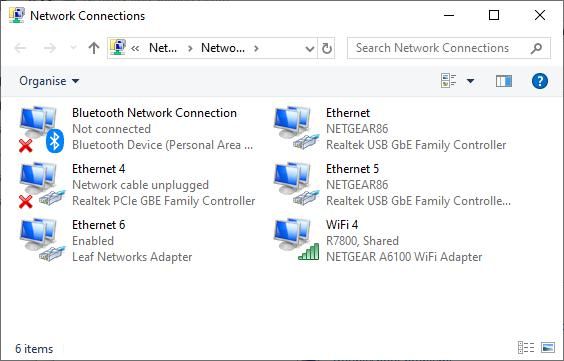Switch to details view in status bar
564x361 pixels.
click(x=526, y=348)
